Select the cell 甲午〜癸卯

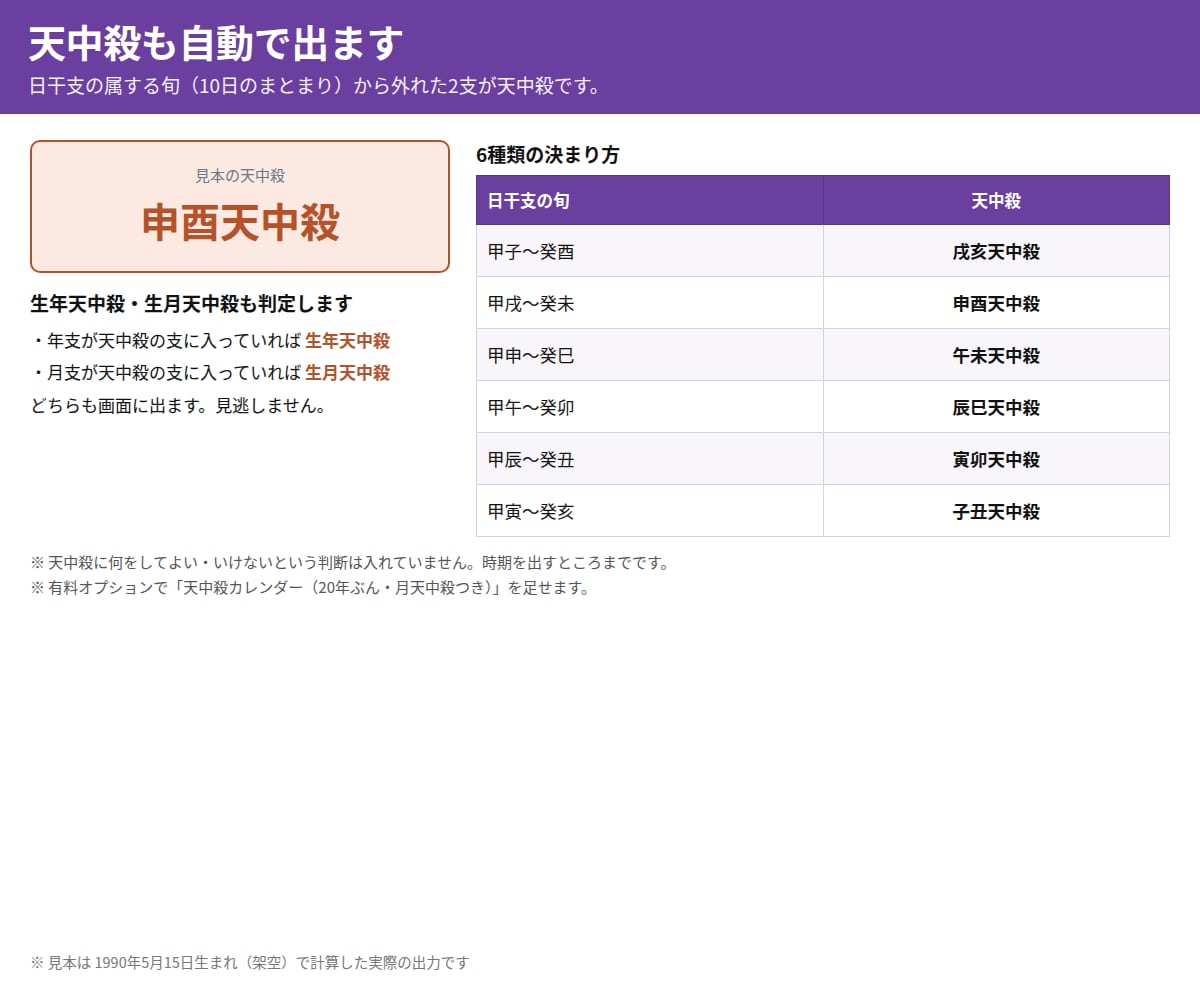(x=650, y=408)
